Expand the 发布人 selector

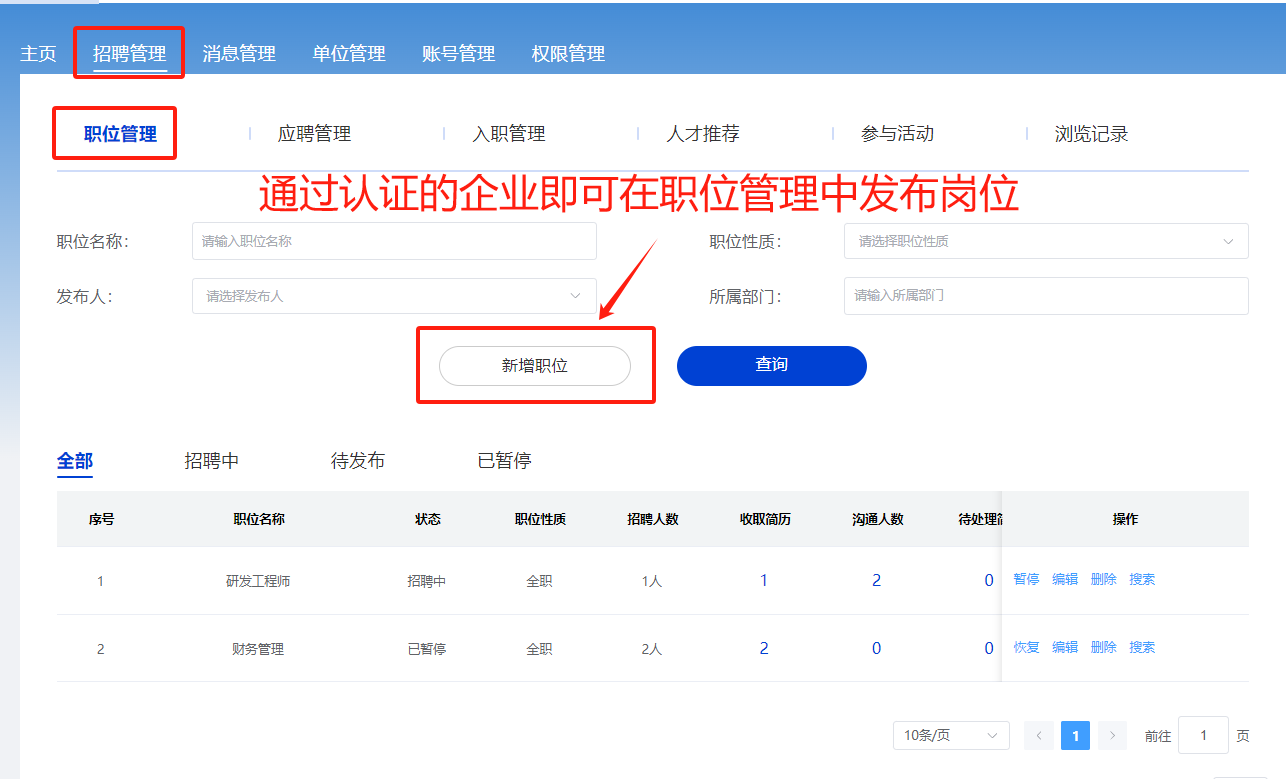click(393, 296)
